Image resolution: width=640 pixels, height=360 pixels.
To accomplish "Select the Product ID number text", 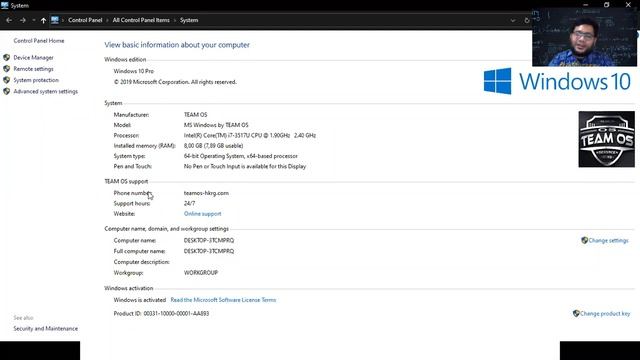I will coord(176,313).
